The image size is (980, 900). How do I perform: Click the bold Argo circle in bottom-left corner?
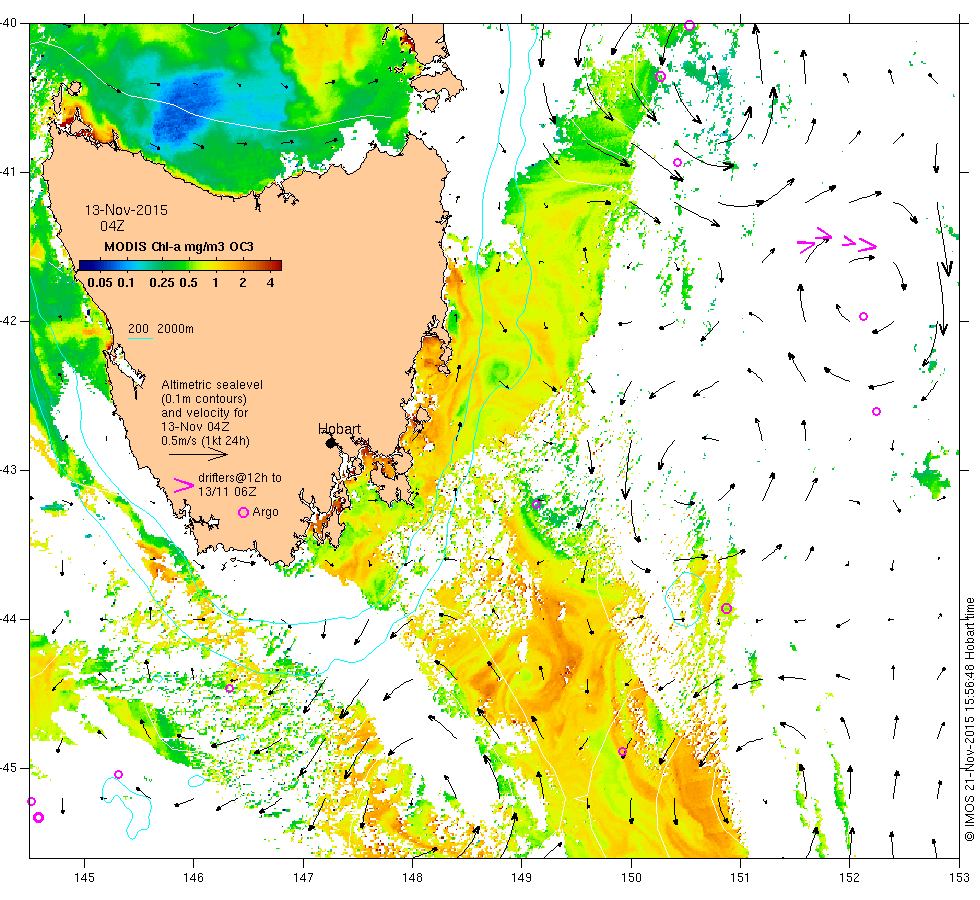[38, 818]
